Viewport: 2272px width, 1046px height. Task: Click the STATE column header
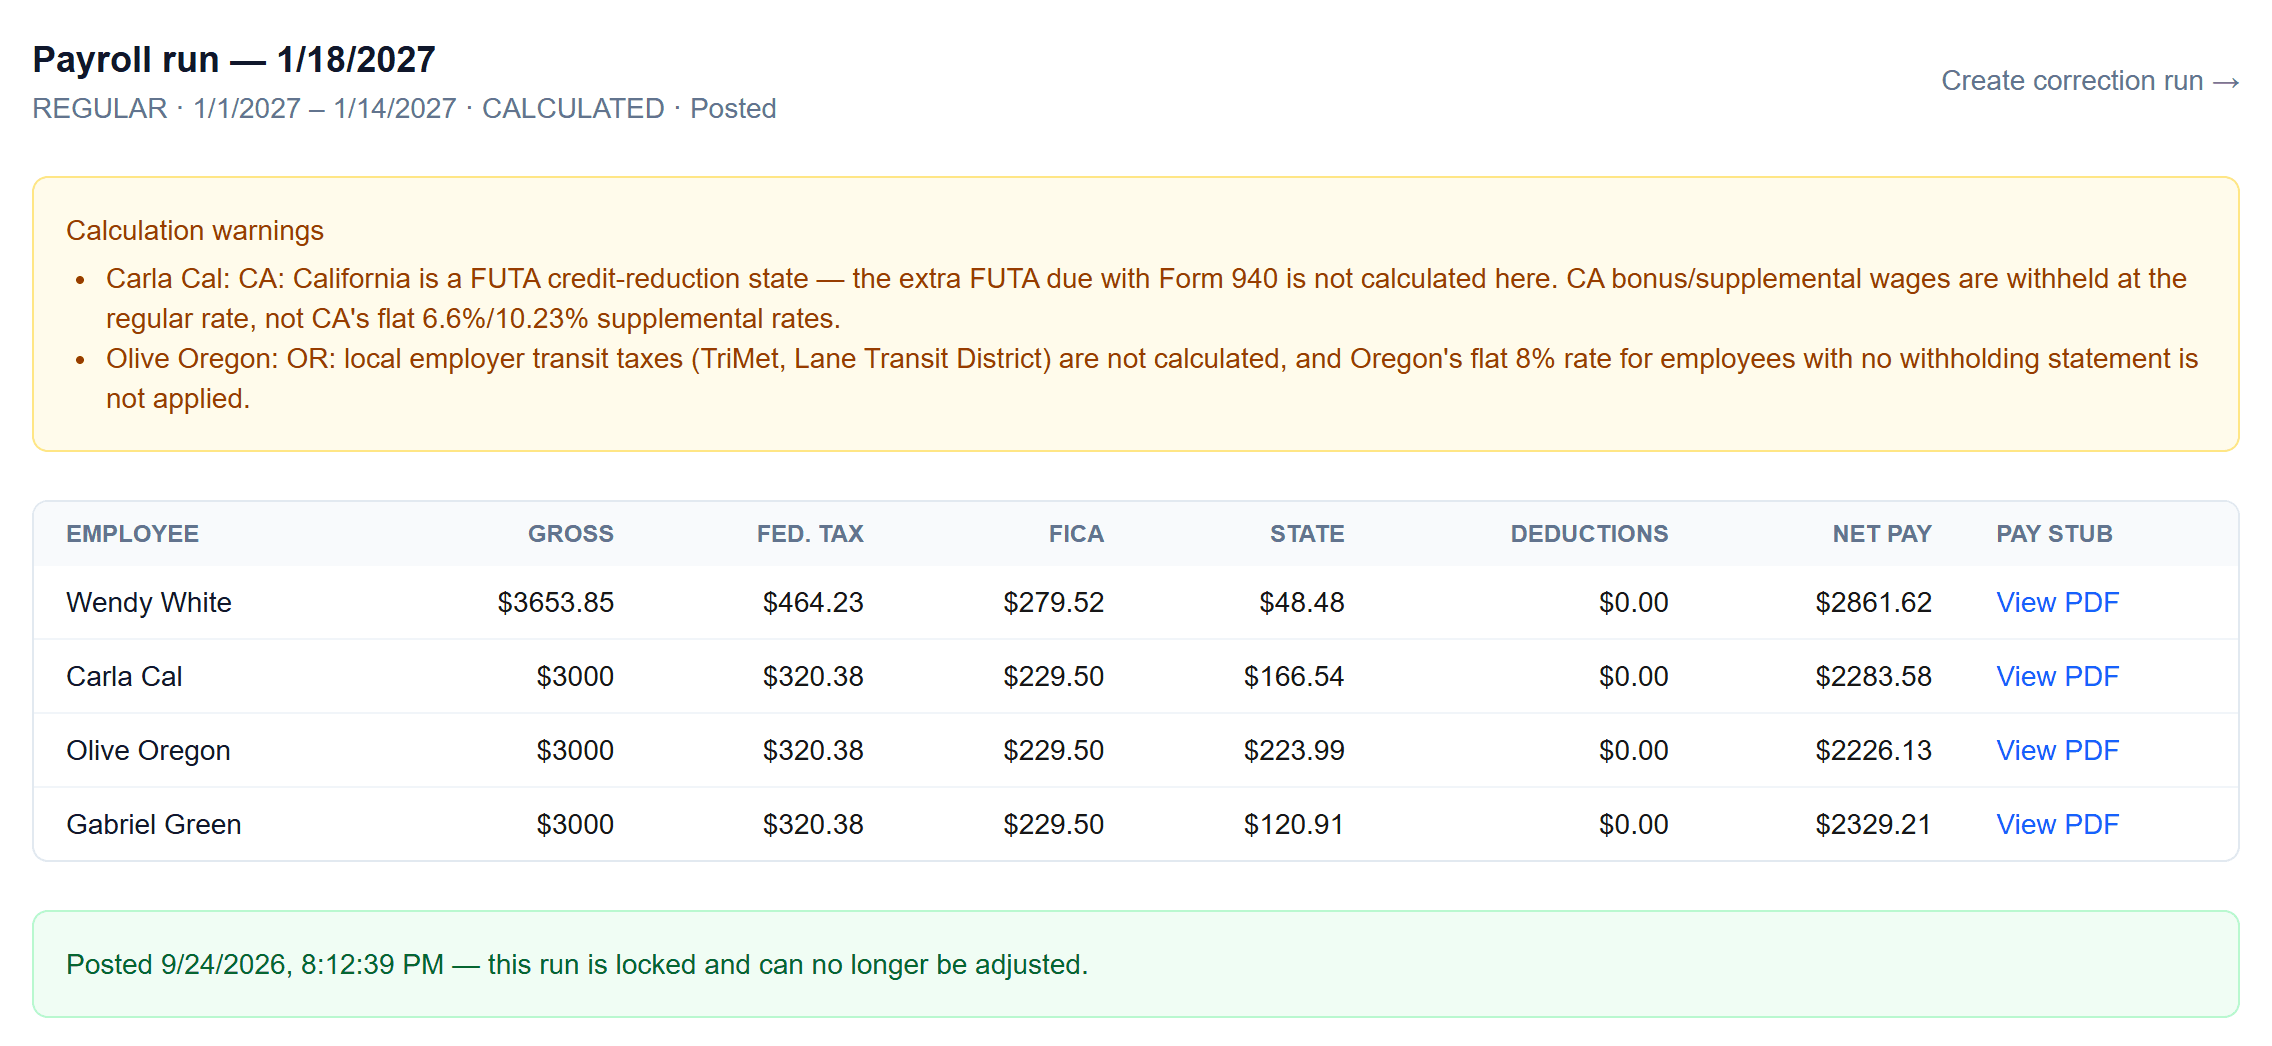(1307, 534)
